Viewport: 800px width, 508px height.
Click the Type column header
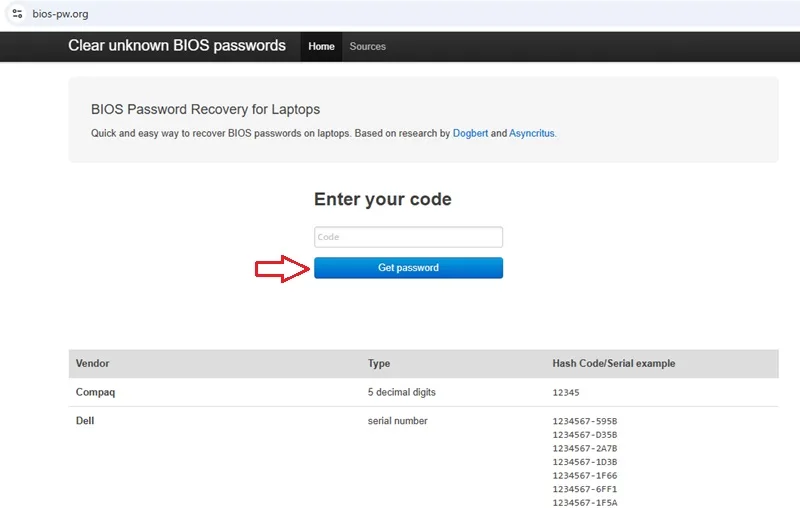click(x=379, y=363)
